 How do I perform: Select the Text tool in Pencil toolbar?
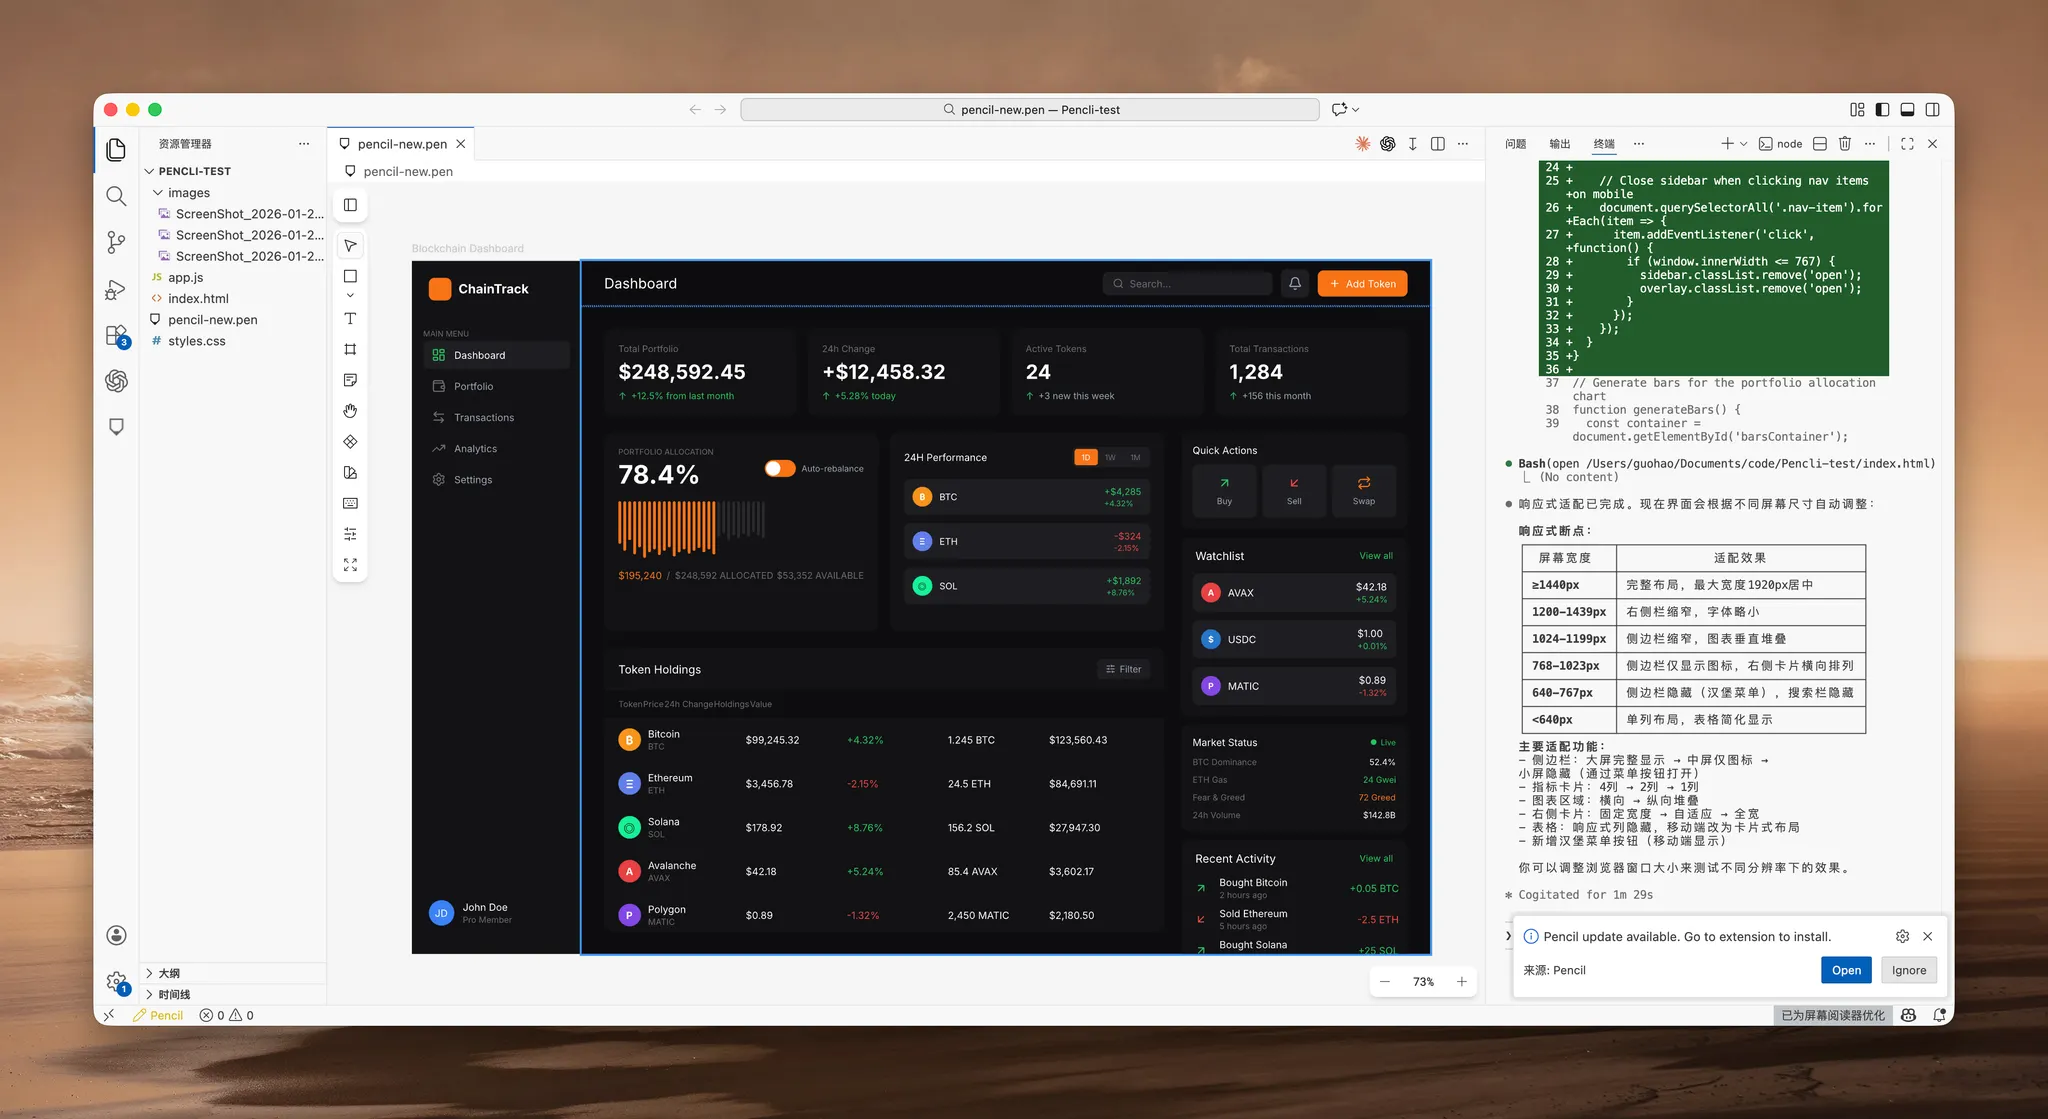pyautogui.click(x=350, y=319)
